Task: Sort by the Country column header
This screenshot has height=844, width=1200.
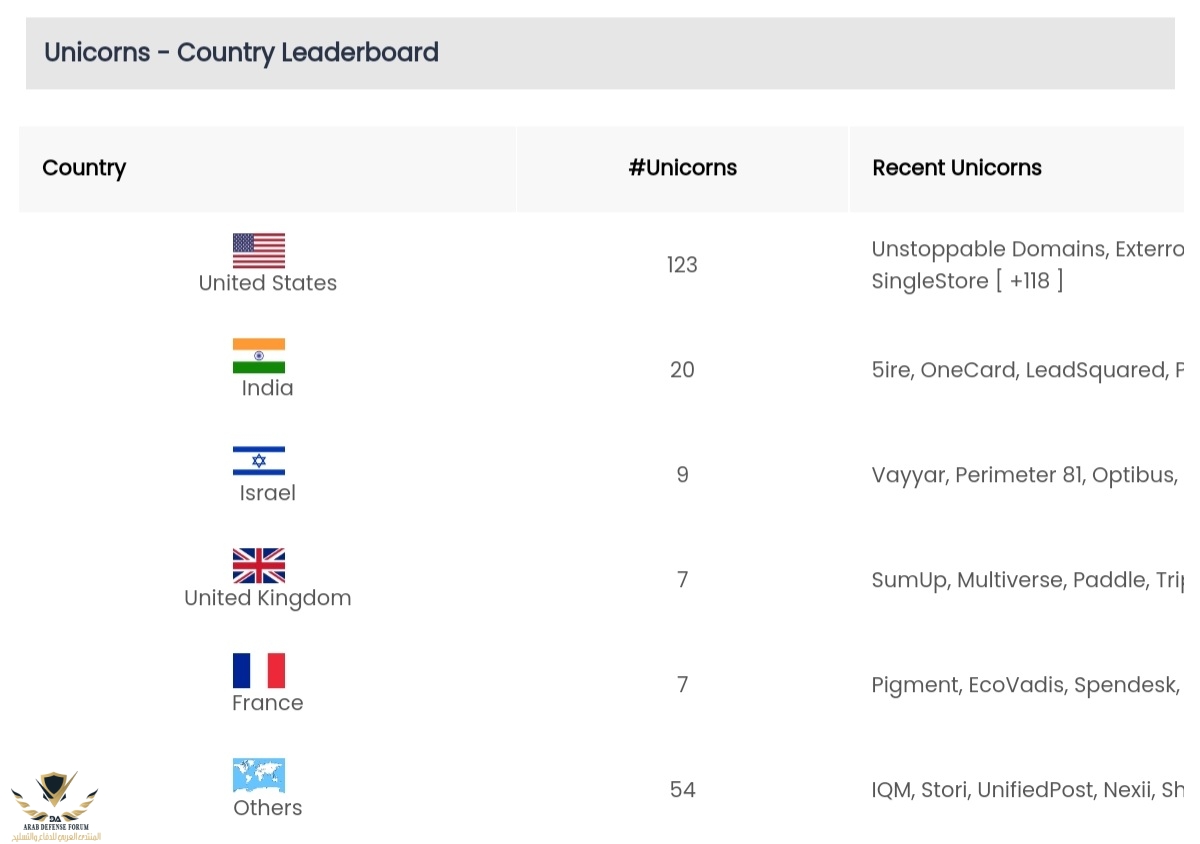Action: coord(84,168)
